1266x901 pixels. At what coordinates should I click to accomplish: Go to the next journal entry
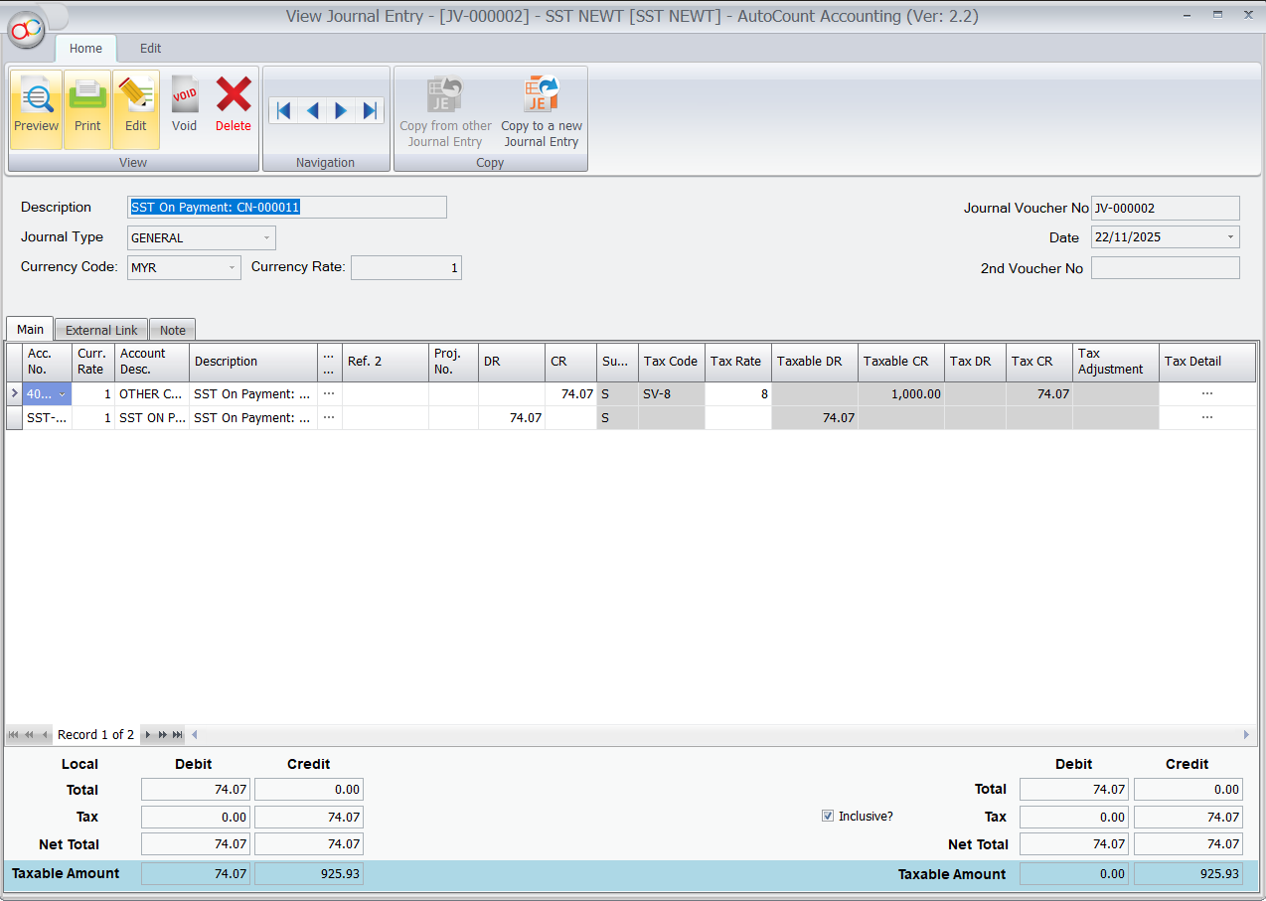point(341,110)
